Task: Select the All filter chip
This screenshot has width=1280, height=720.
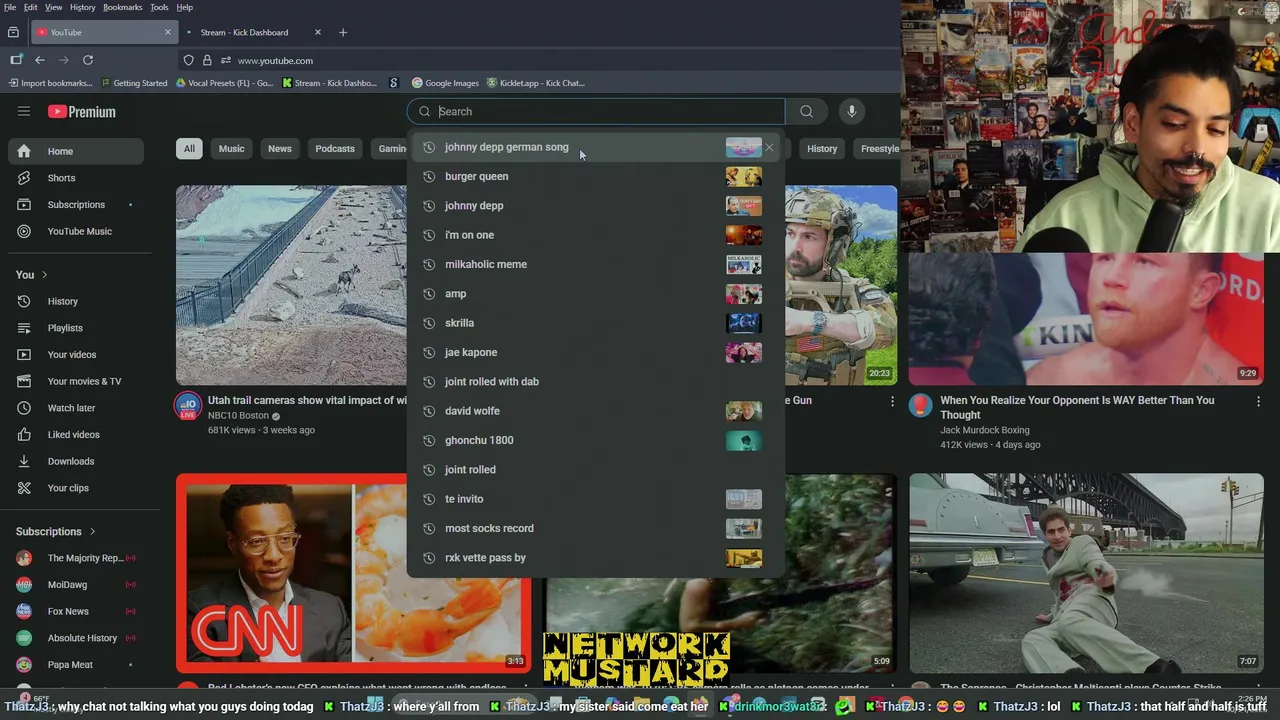Action: click(189, 149)
